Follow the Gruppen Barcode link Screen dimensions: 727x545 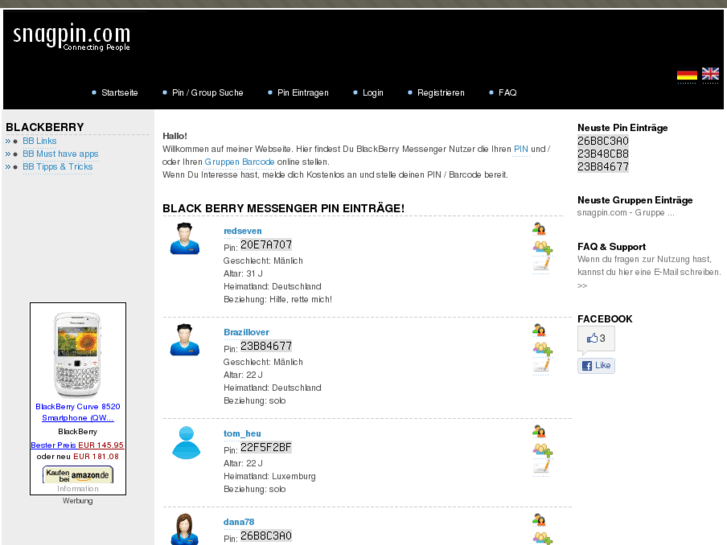tap(239, 162)
